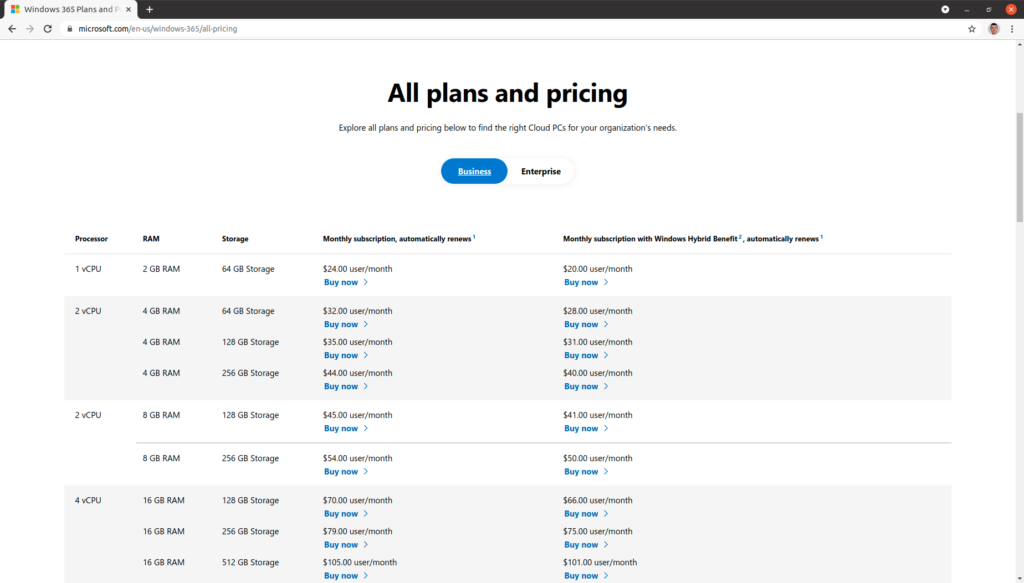
Task: Click chevron beside $50.00 Hybrid Benefit Buy now
Action: coord(606,471)
